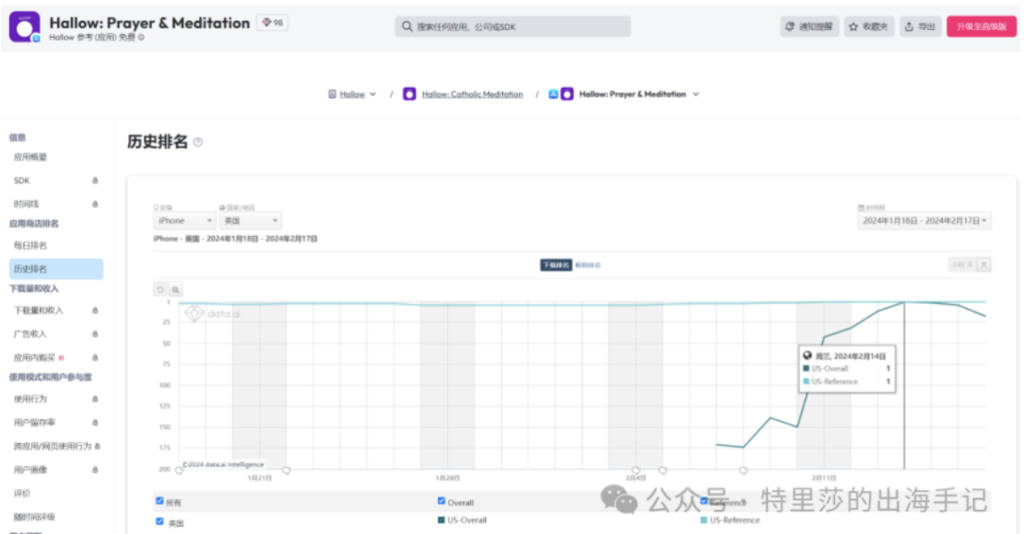Click the US-Reference legend color swatch
This screenshot has height=534, width=1024.
704,520
